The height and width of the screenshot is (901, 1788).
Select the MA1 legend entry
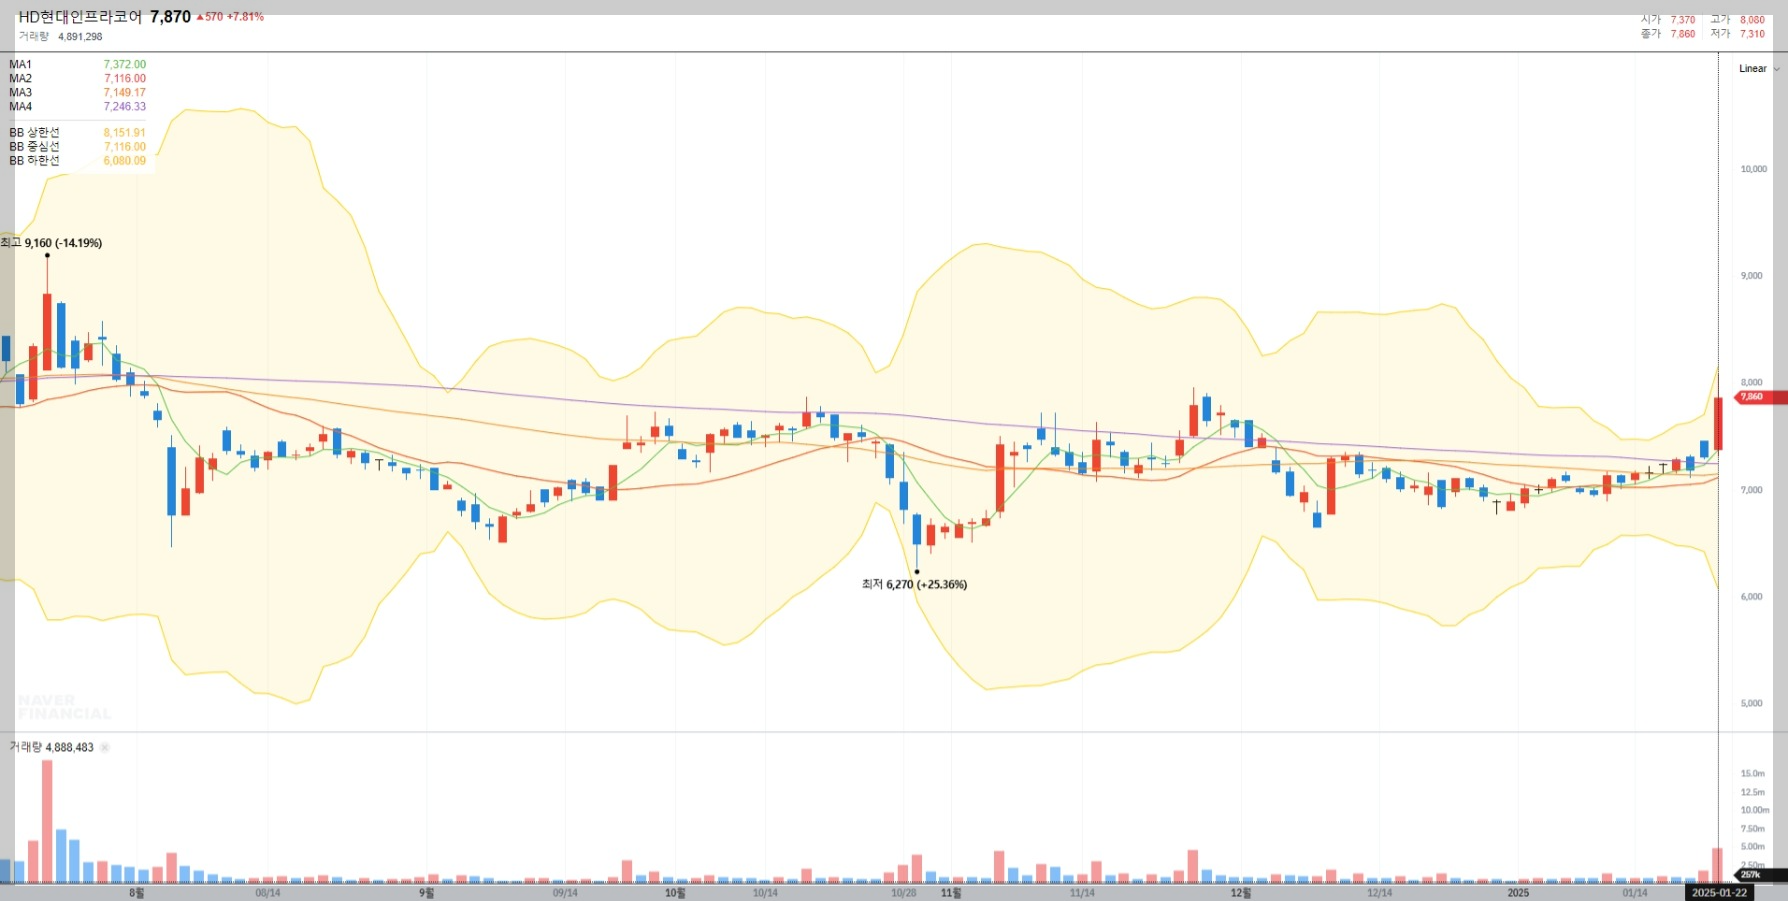coord(77,64)
